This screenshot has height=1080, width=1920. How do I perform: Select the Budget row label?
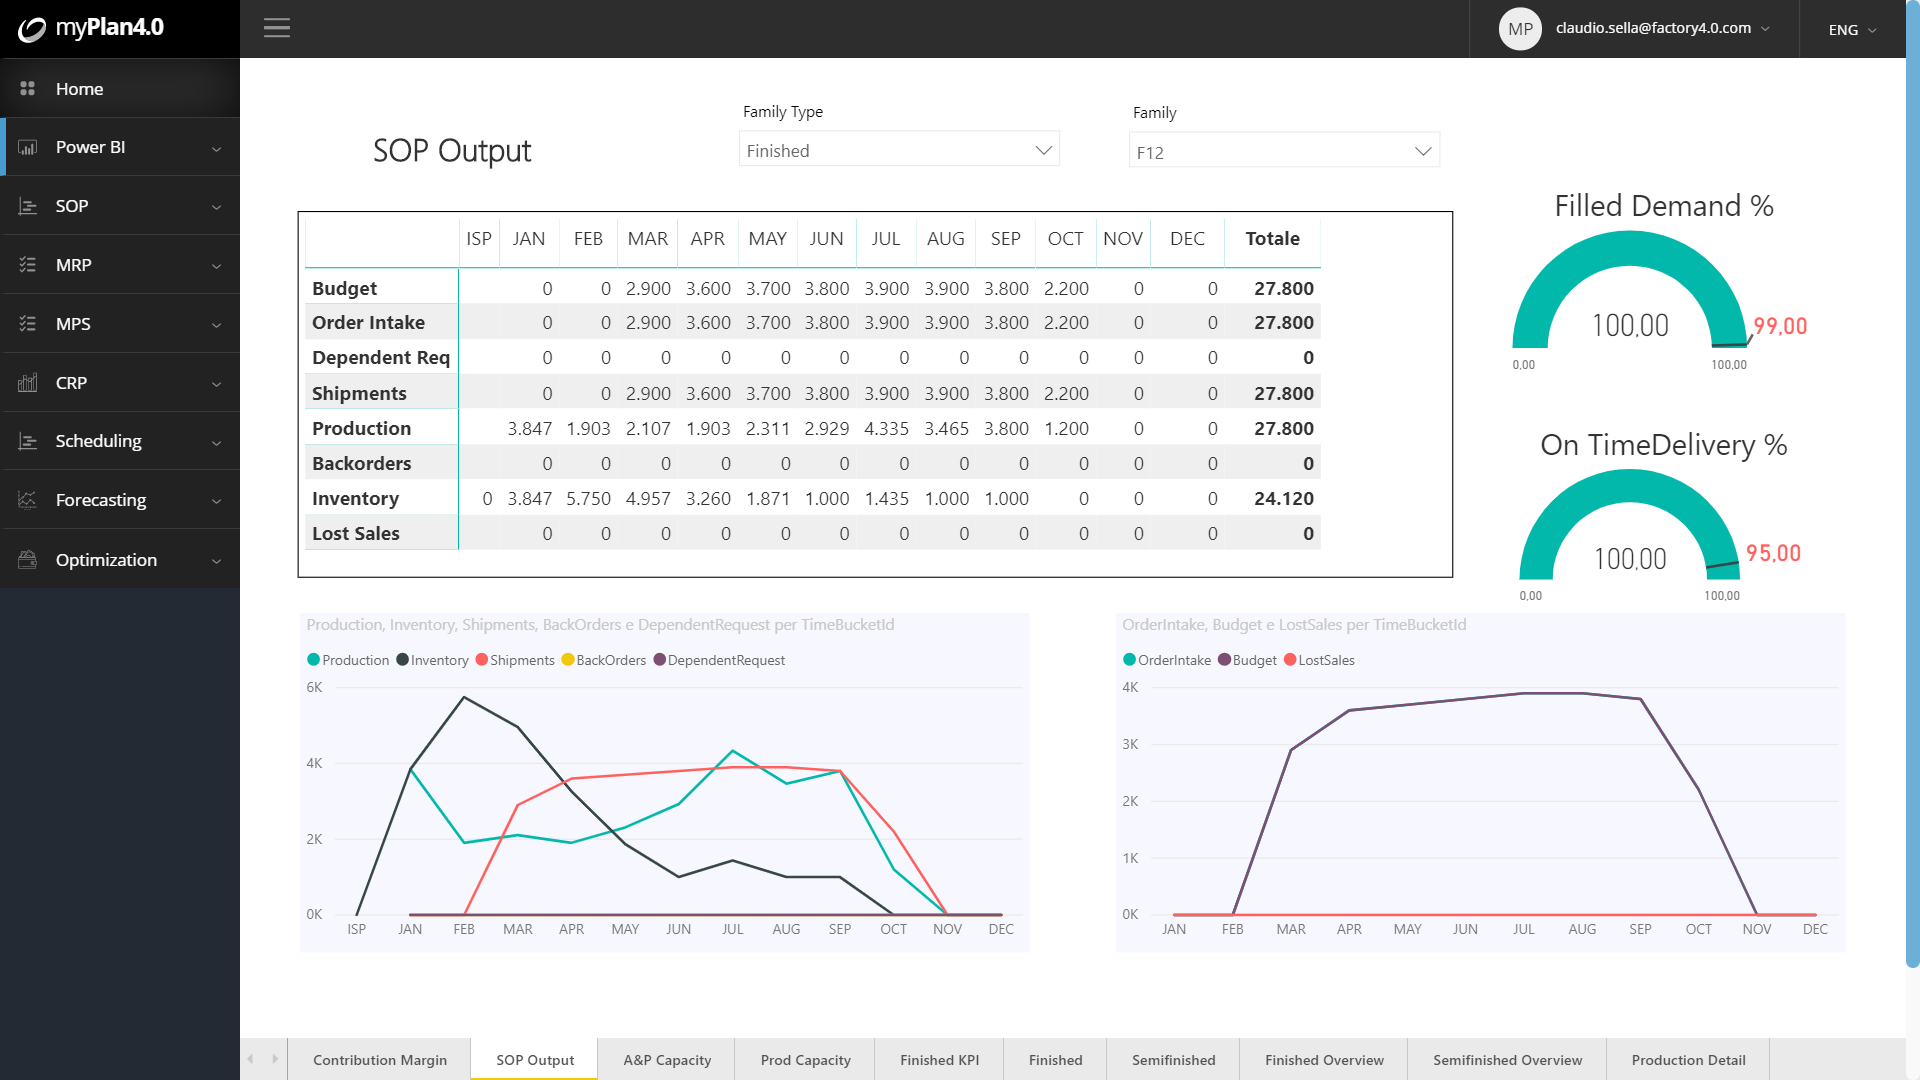coord(344,289)
